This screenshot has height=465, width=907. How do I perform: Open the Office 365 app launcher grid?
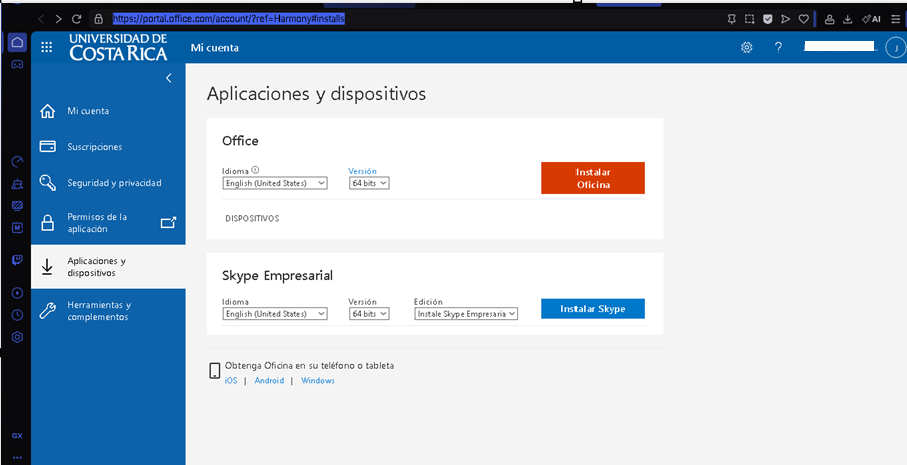tap(47, 47)
